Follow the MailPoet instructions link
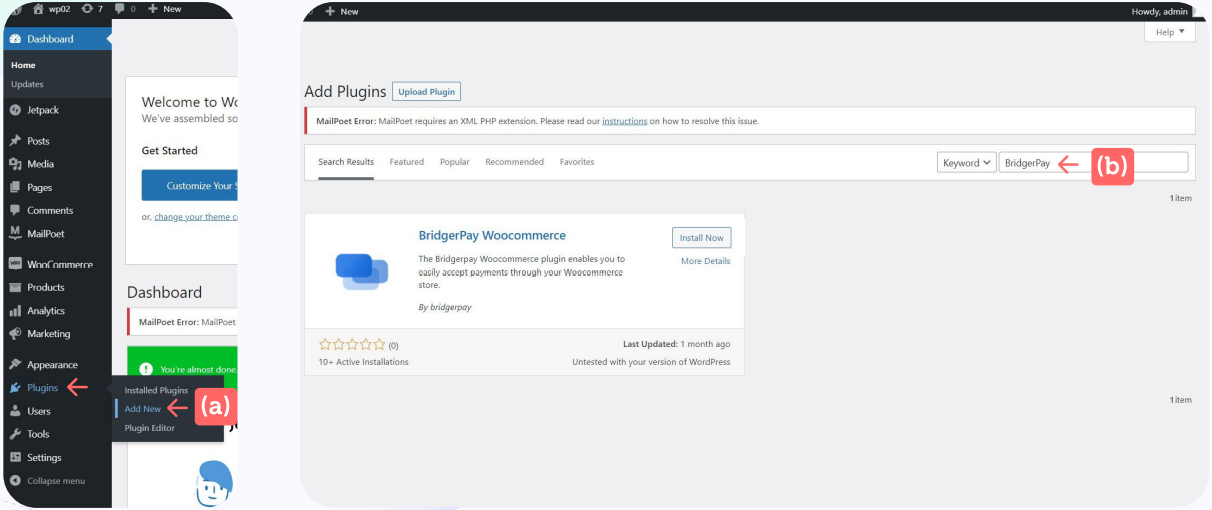 click(625, 121)
